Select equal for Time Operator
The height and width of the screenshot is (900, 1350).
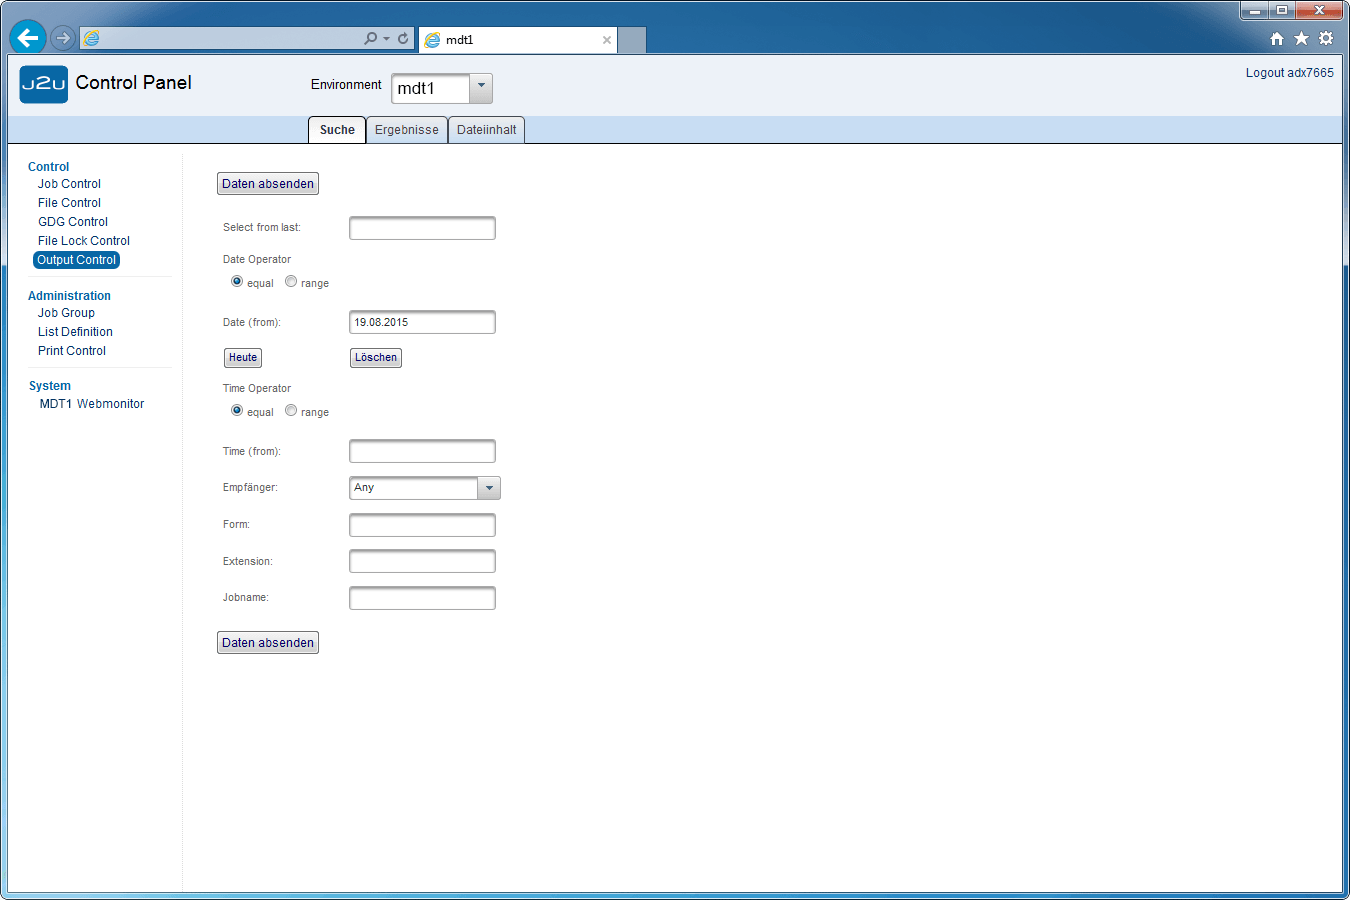pos(237,410)
